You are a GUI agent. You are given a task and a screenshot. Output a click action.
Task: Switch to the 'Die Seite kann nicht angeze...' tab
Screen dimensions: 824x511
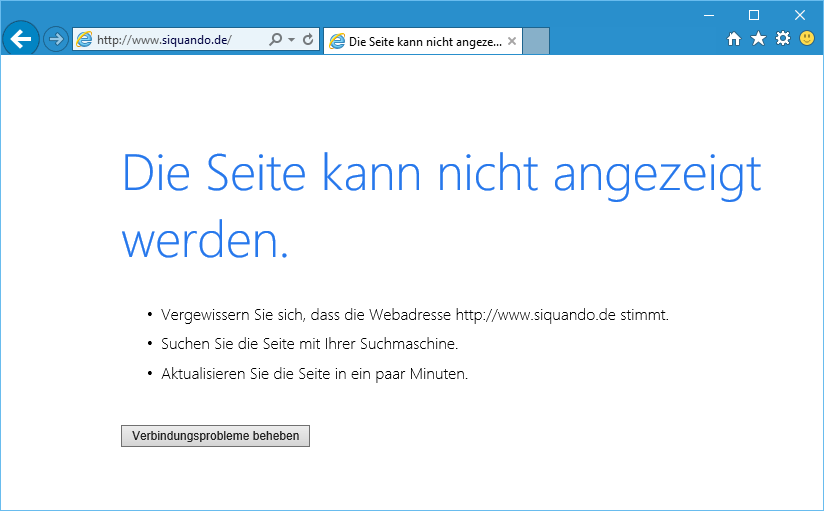point(423,42)
